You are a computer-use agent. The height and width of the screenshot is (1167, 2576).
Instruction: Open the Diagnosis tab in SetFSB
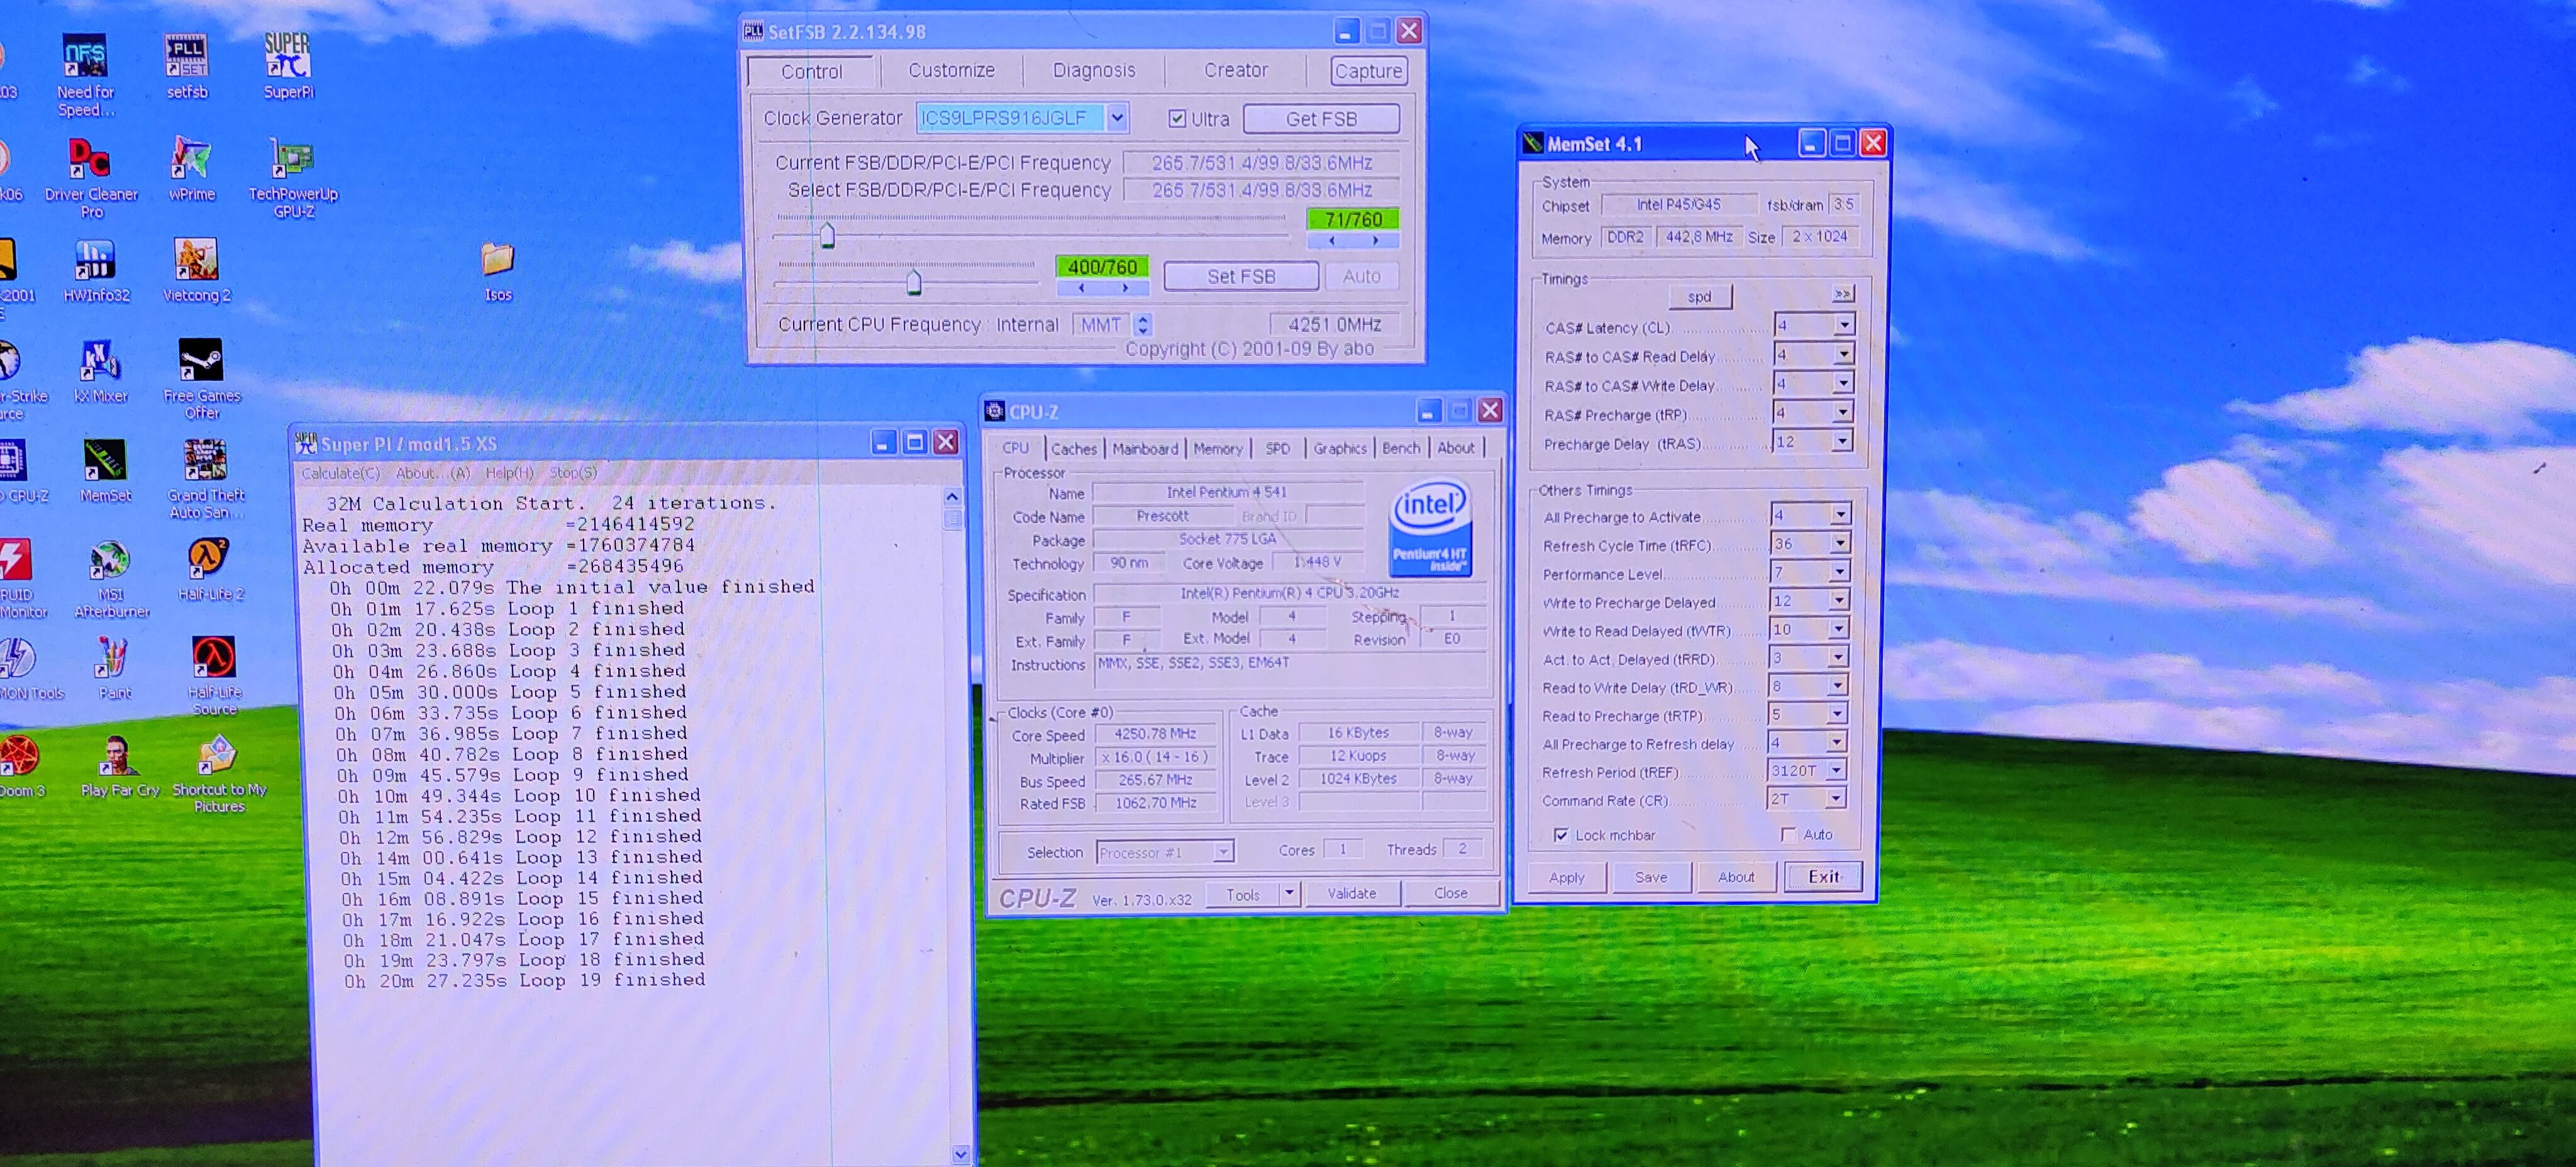point(1093,71)
